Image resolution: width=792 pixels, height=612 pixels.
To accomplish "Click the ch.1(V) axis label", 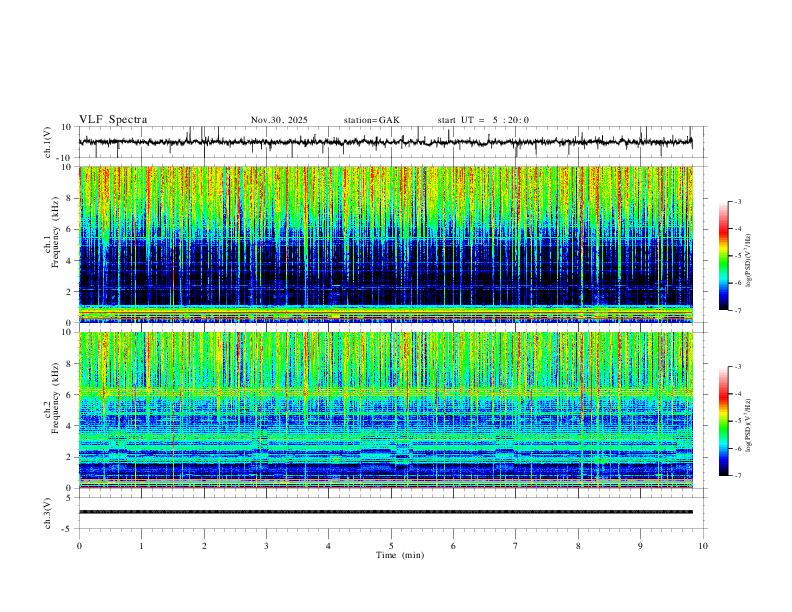I will tap(48, 142).
